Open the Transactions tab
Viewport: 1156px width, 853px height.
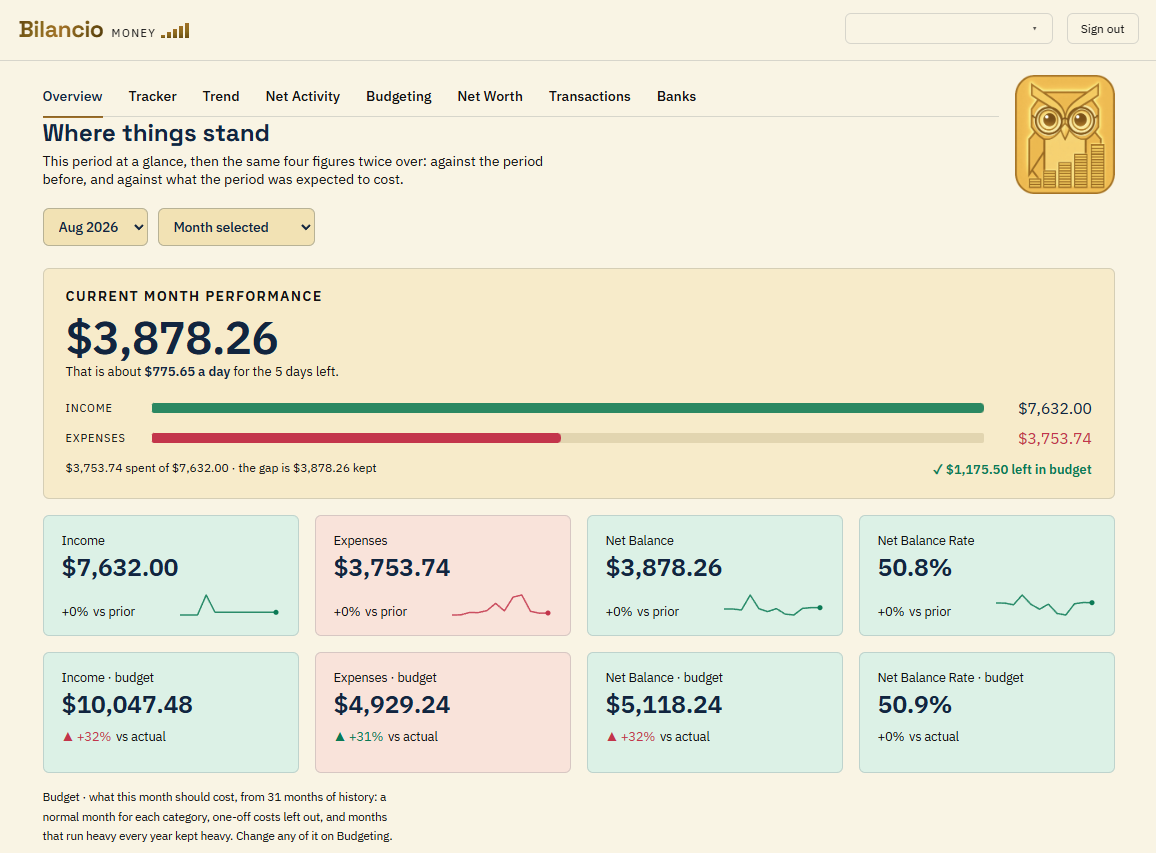tap(590, 97)
